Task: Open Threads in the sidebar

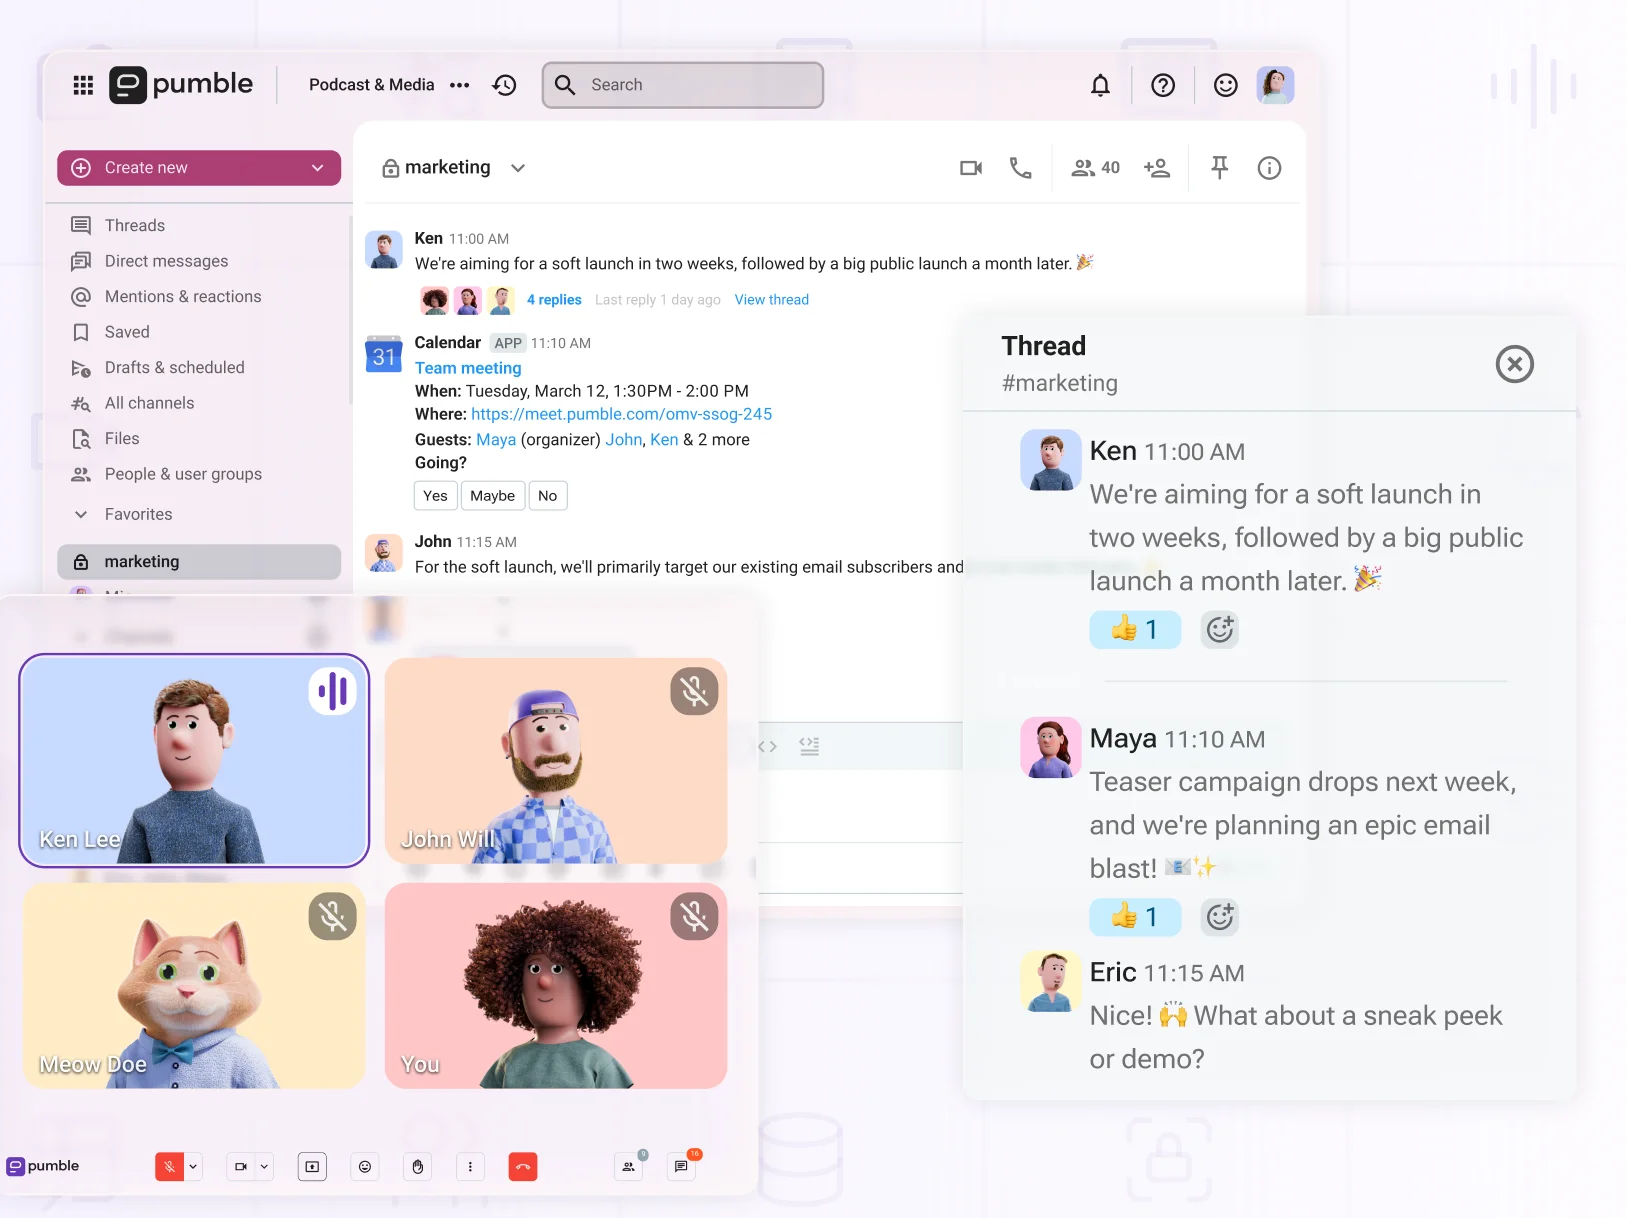Action: point(134,225)
